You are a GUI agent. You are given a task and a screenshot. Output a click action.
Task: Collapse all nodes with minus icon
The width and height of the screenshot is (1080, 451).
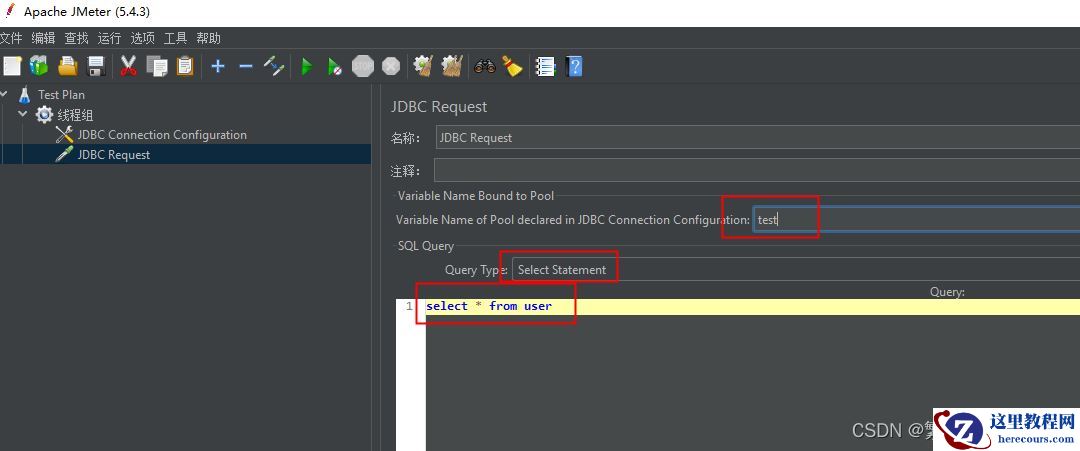point(246,66)
